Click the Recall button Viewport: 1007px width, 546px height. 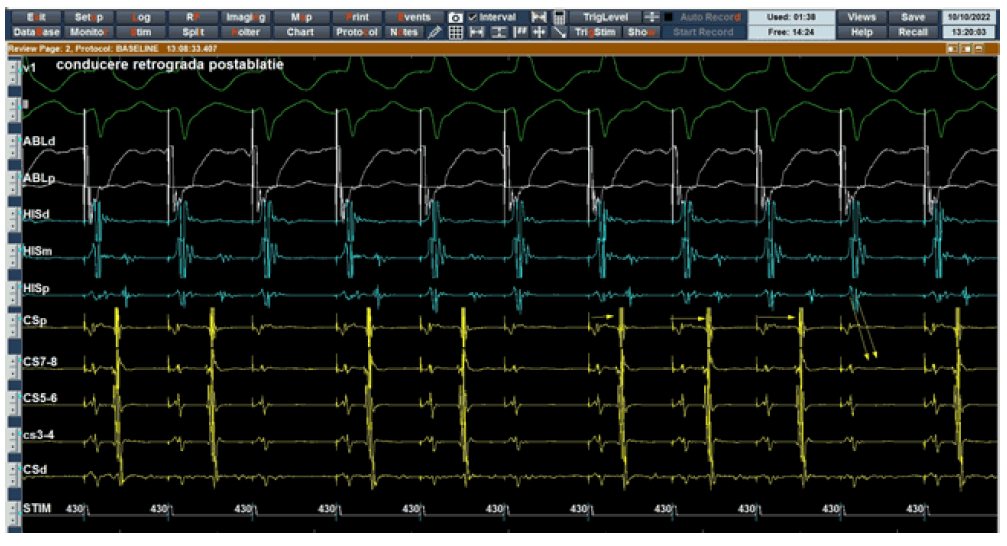tap(913, 32)
